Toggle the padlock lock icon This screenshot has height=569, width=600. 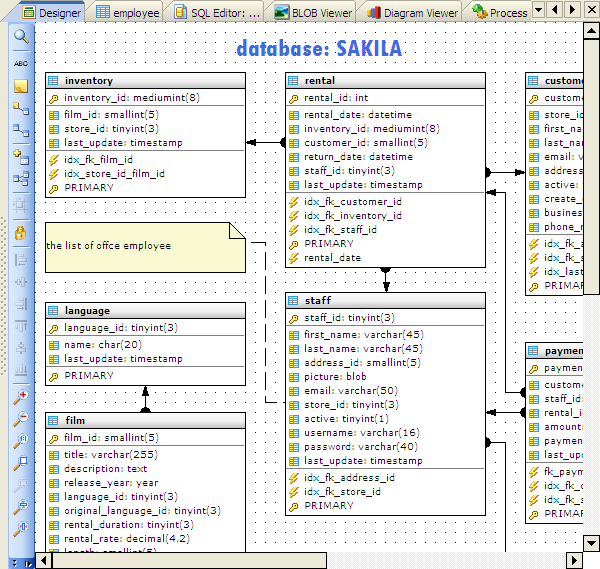(21, 233)
